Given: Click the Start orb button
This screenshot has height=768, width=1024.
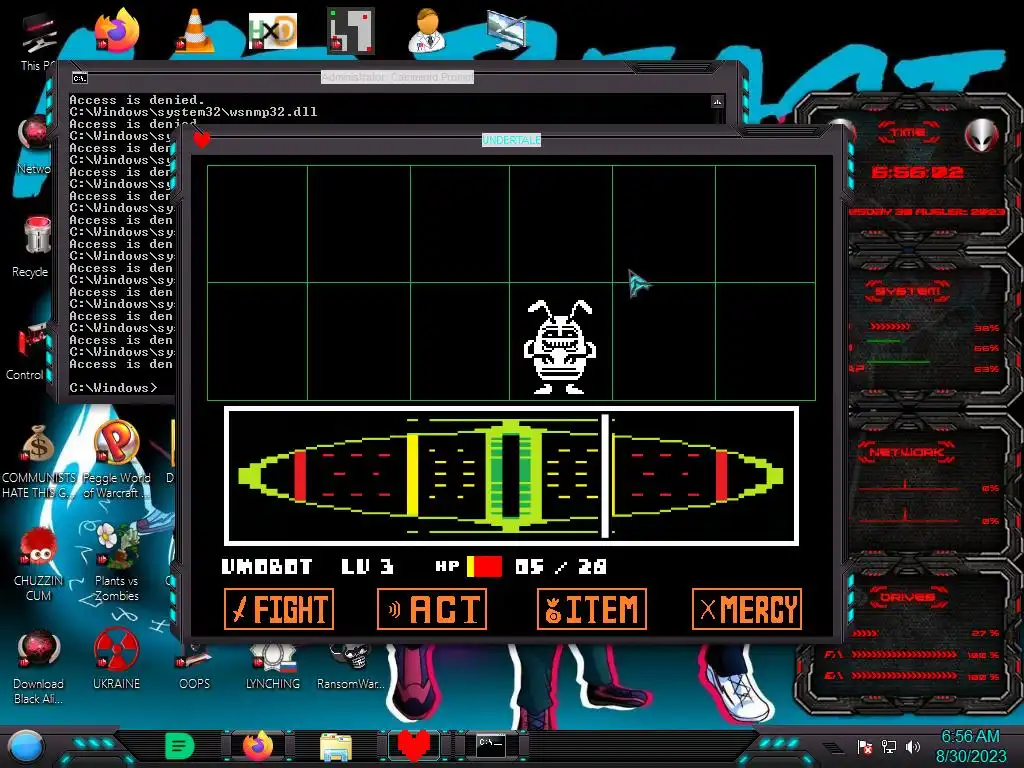Looking at the screenshot, I should coord(25,746).
